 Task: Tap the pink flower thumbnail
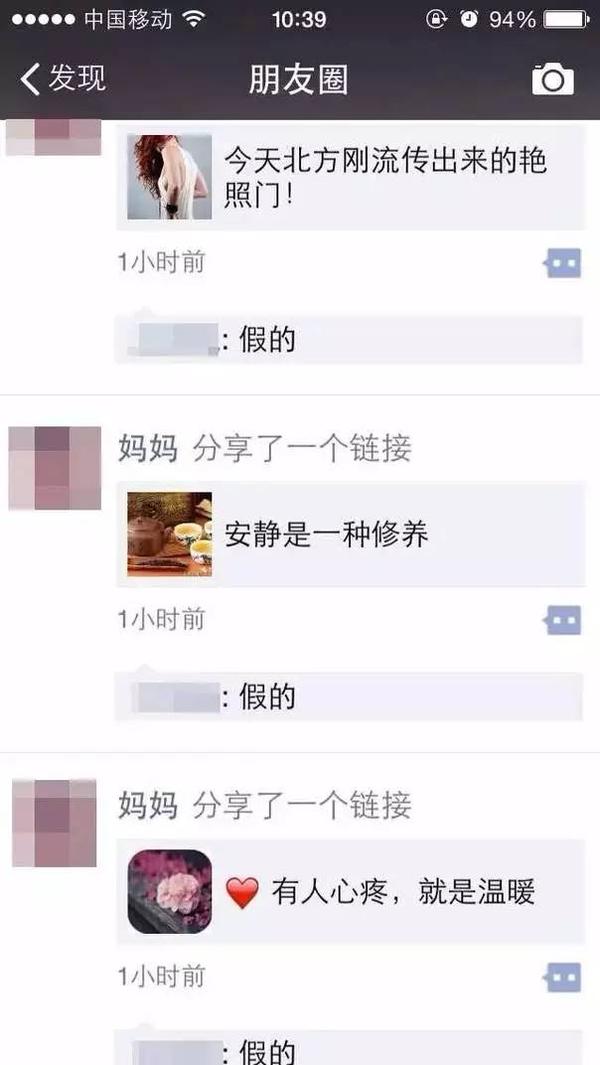tap(170, 892)
